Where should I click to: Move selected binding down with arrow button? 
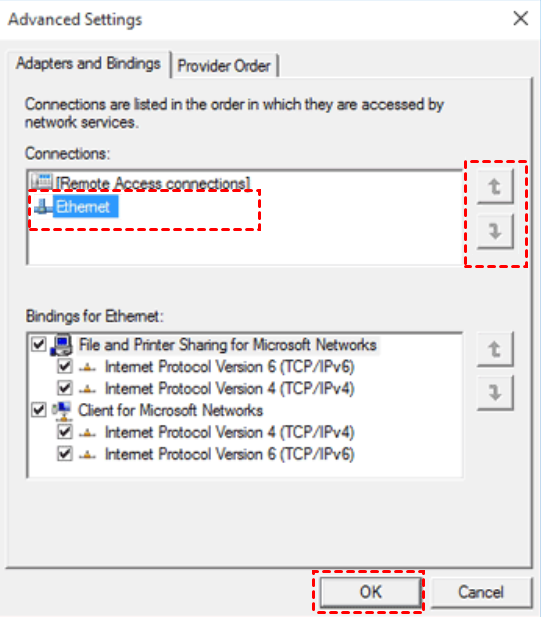point(495,393)
